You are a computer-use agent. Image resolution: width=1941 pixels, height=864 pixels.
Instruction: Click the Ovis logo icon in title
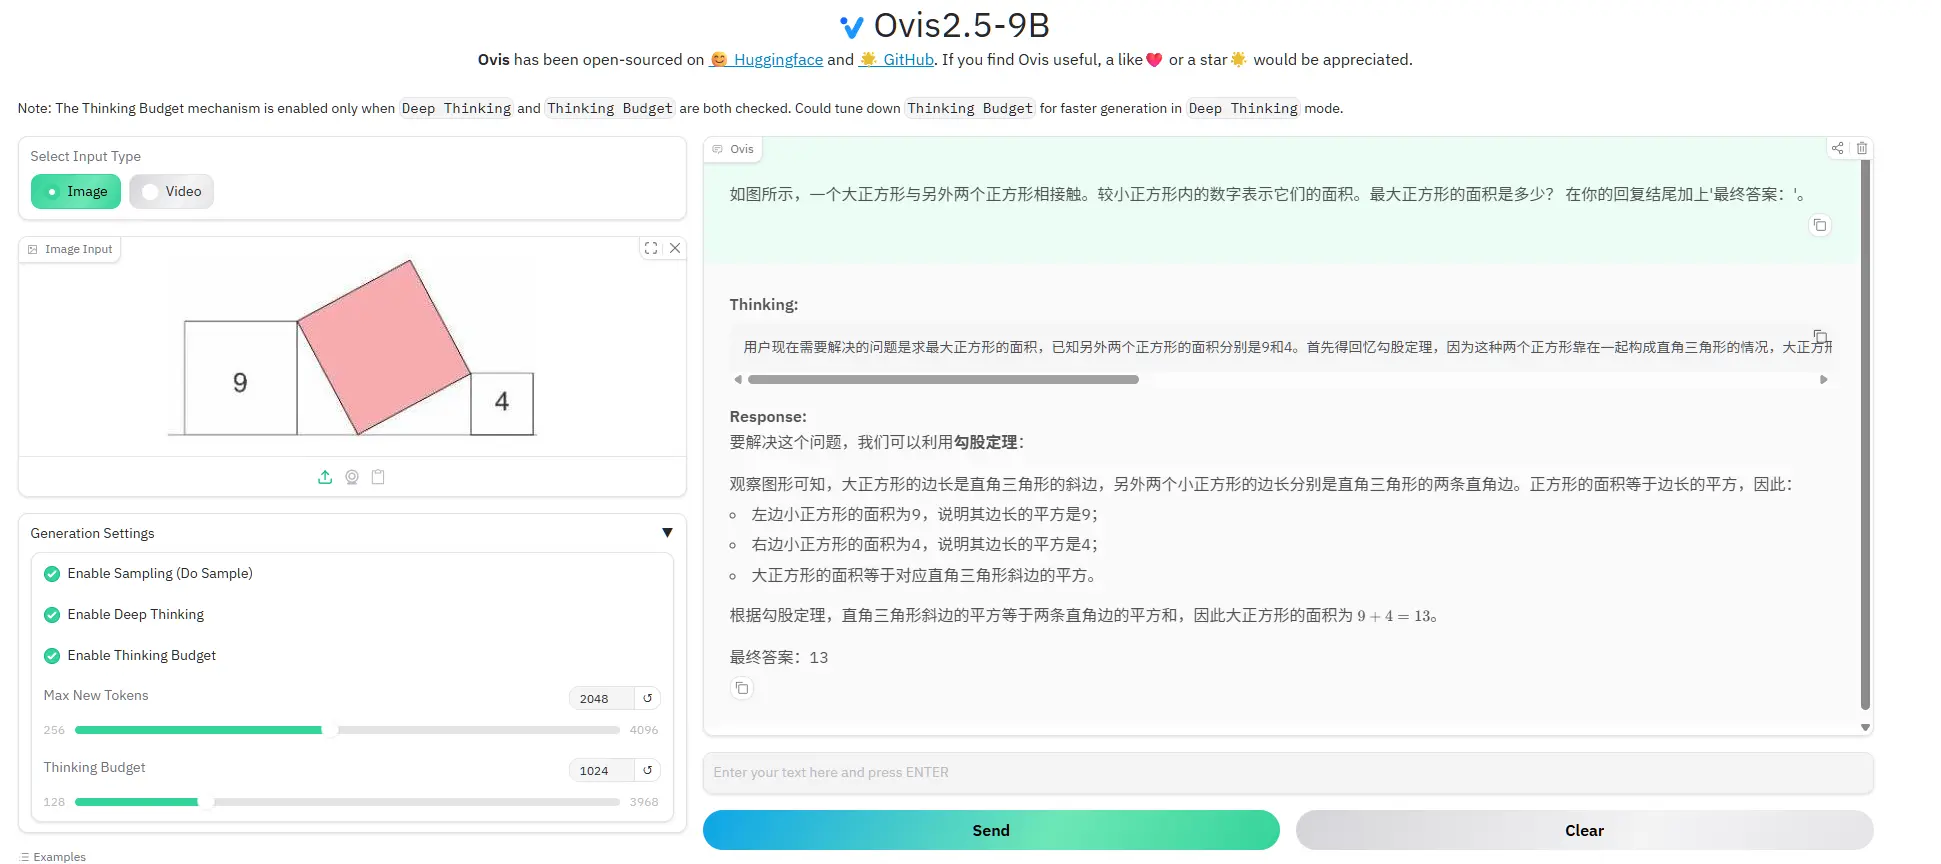coord(852,26)
